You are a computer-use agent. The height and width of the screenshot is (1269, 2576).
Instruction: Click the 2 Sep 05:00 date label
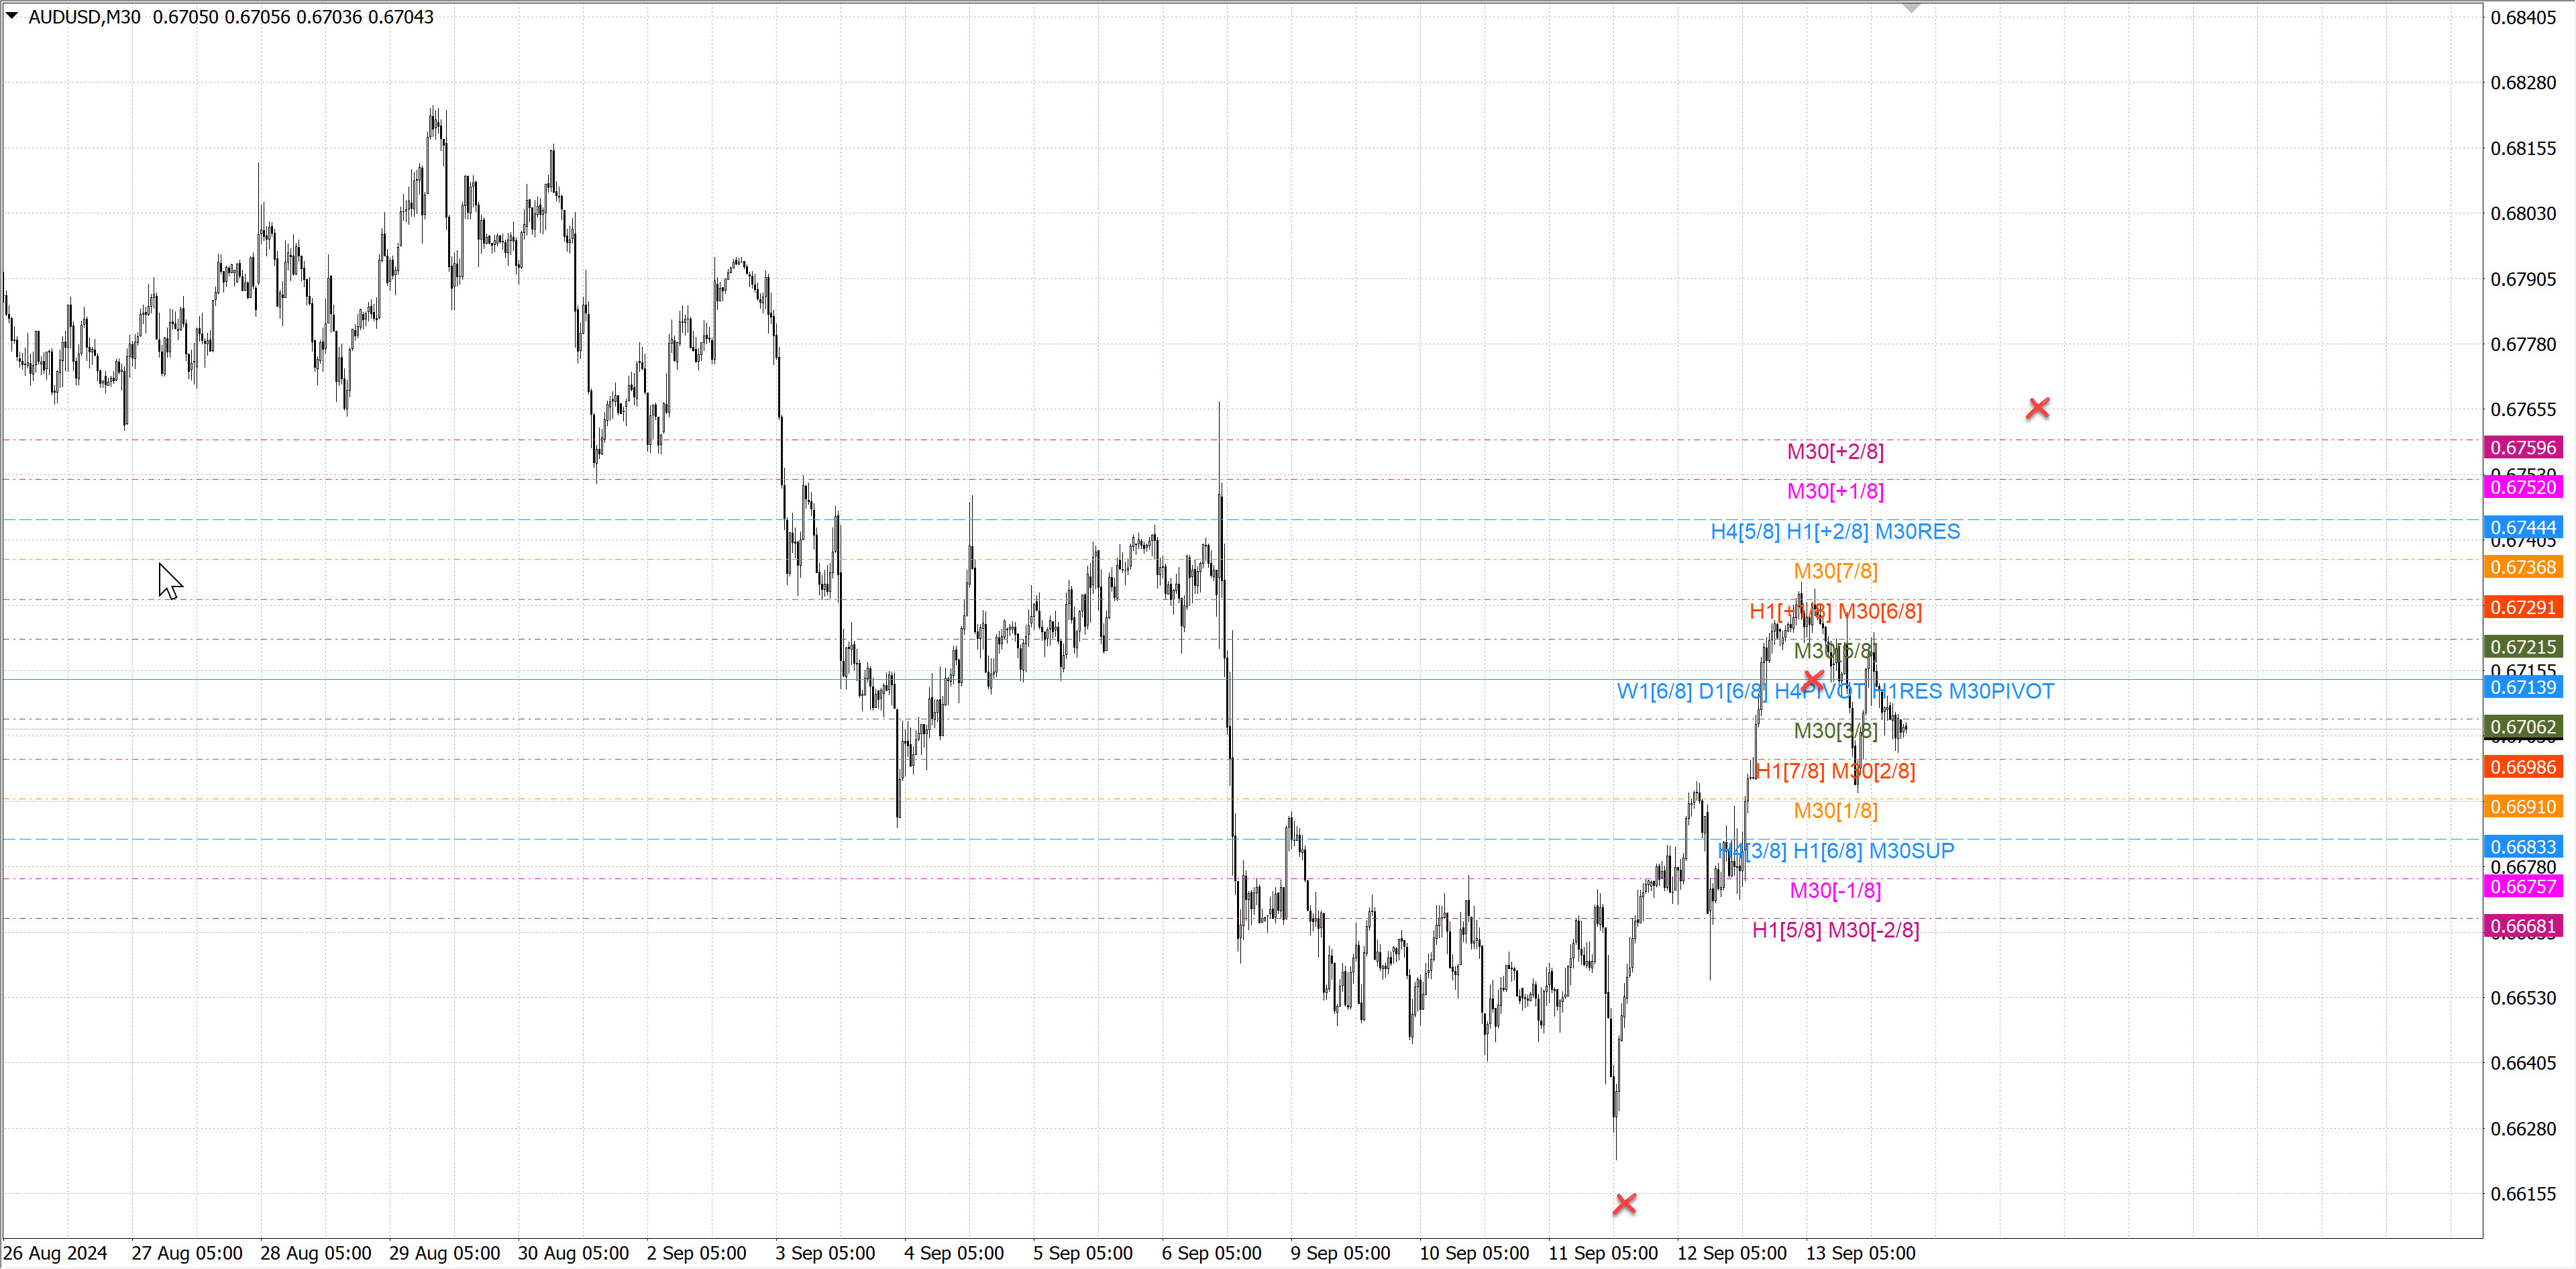pos(696,1253)
